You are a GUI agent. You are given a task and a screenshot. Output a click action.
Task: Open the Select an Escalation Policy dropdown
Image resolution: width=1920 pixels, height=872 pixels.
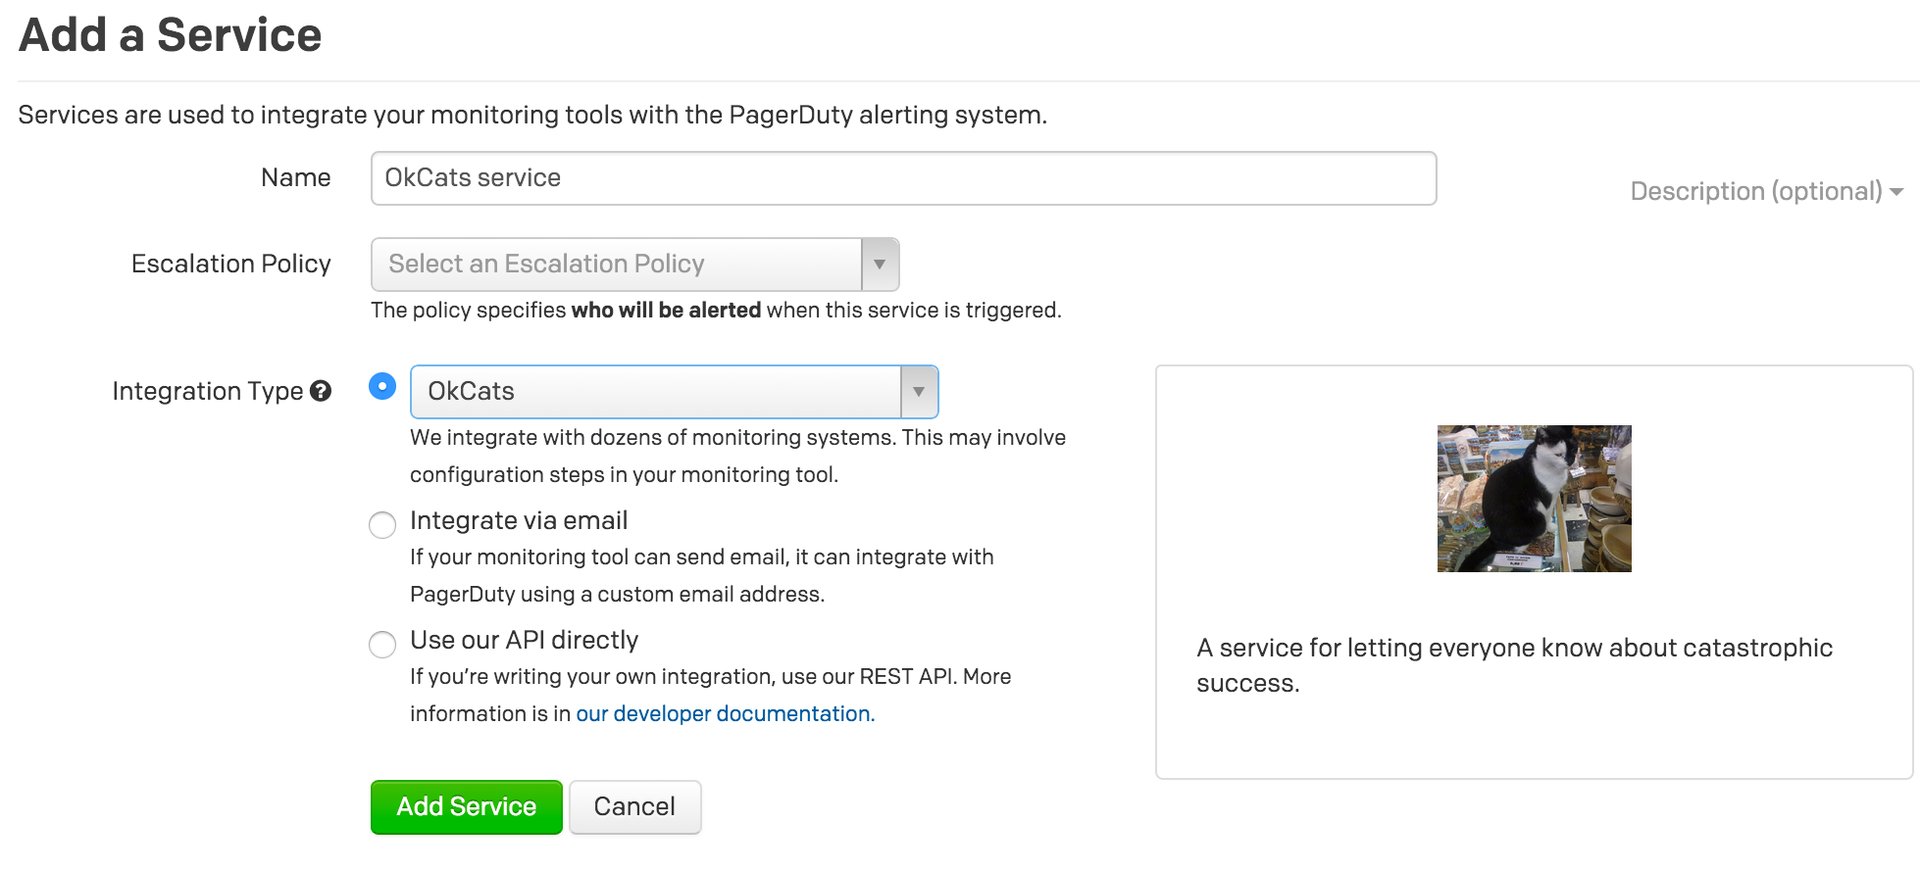pyautogui.click(x=616, y=264)
